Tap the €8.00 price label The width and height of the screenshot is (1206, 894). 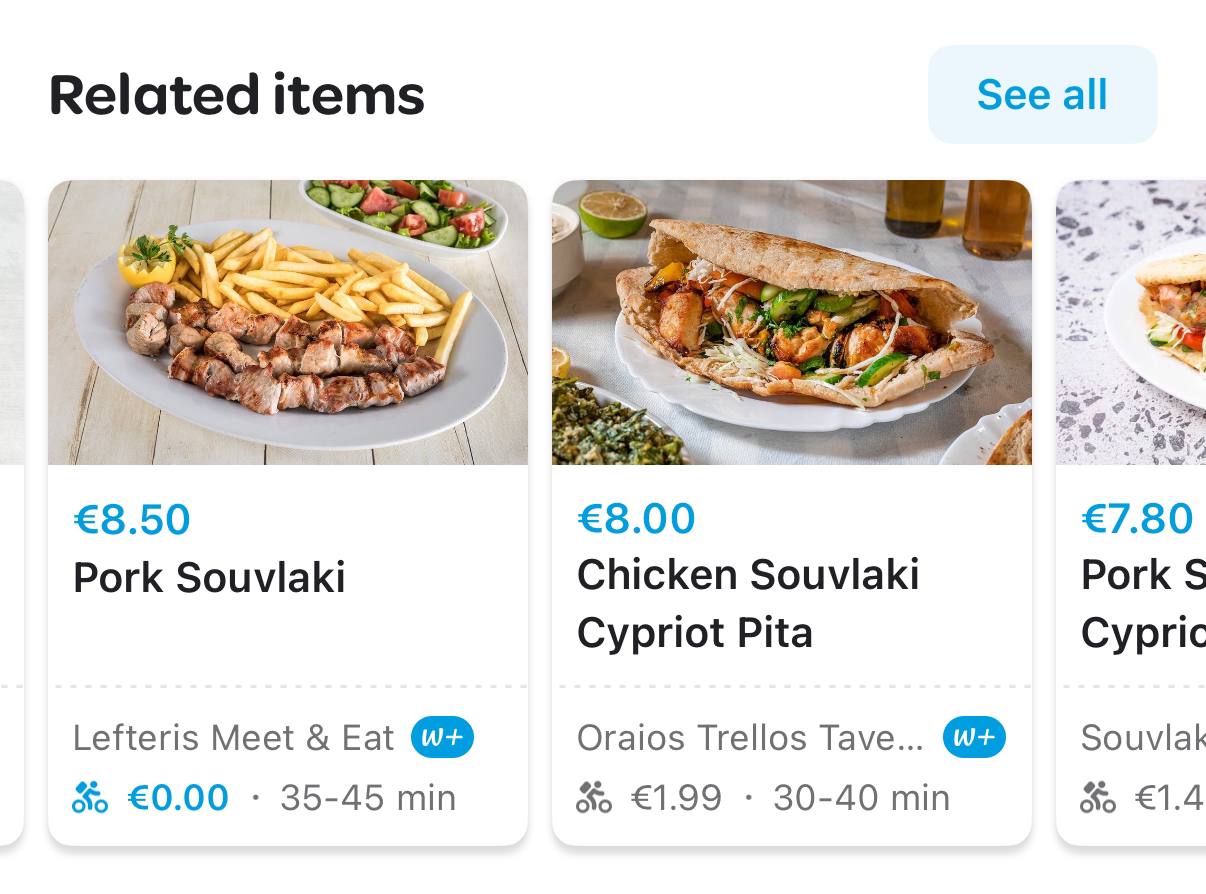coord(636,519)
